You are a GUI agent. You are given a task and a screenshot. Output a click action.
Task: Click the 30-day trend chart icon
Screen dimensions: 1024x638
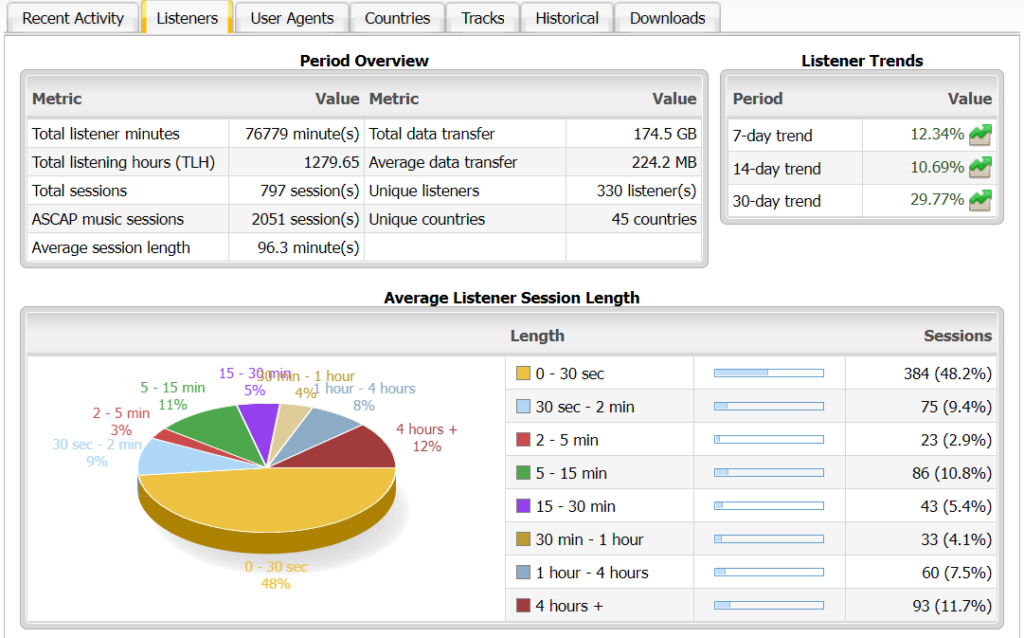click(980, 200)
